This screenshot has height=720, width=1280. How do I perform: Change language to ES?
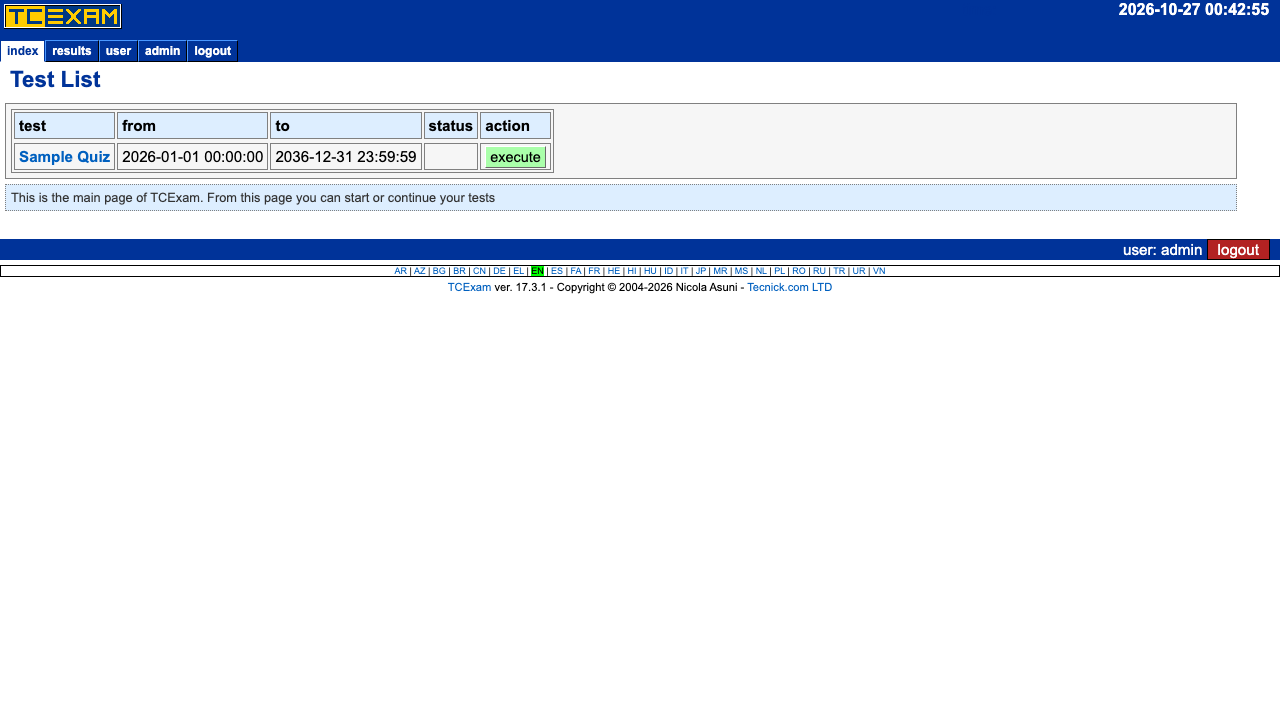557,271
